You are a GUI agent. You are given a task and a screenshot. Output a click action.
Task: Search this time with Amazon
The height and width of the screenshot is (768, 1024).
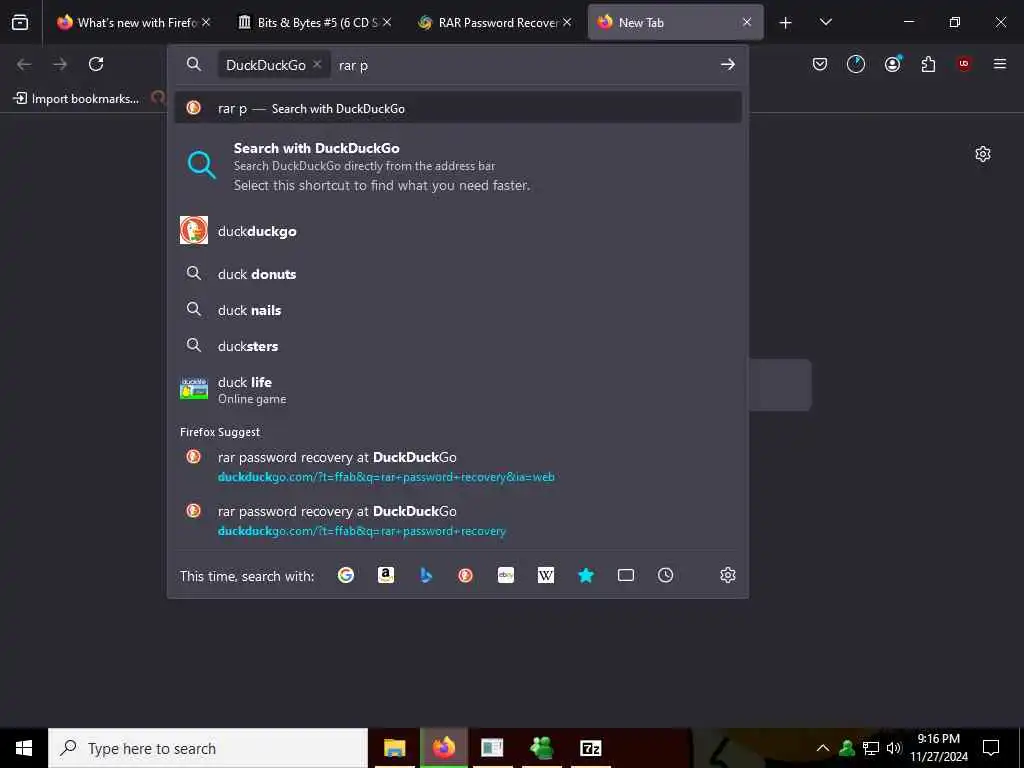[x=386, y=575]
